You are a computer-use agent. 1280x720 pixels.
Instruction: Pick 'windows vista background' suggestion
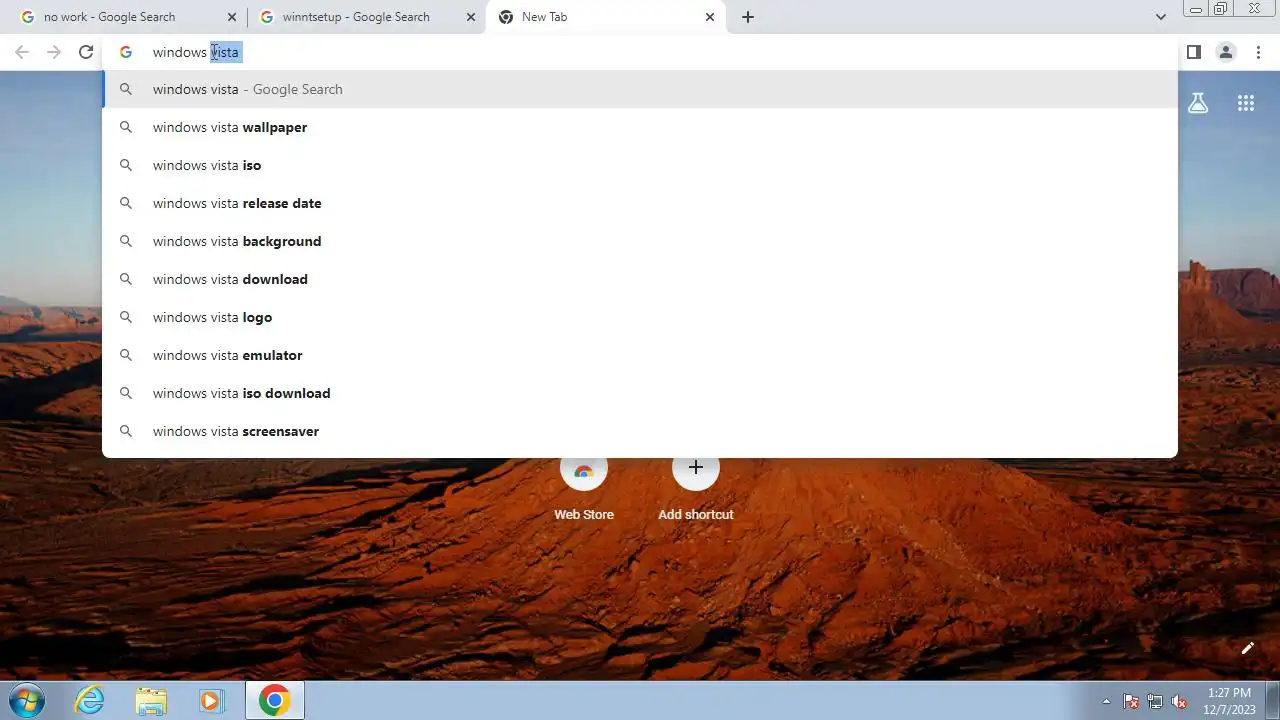(x=640, y=241)
